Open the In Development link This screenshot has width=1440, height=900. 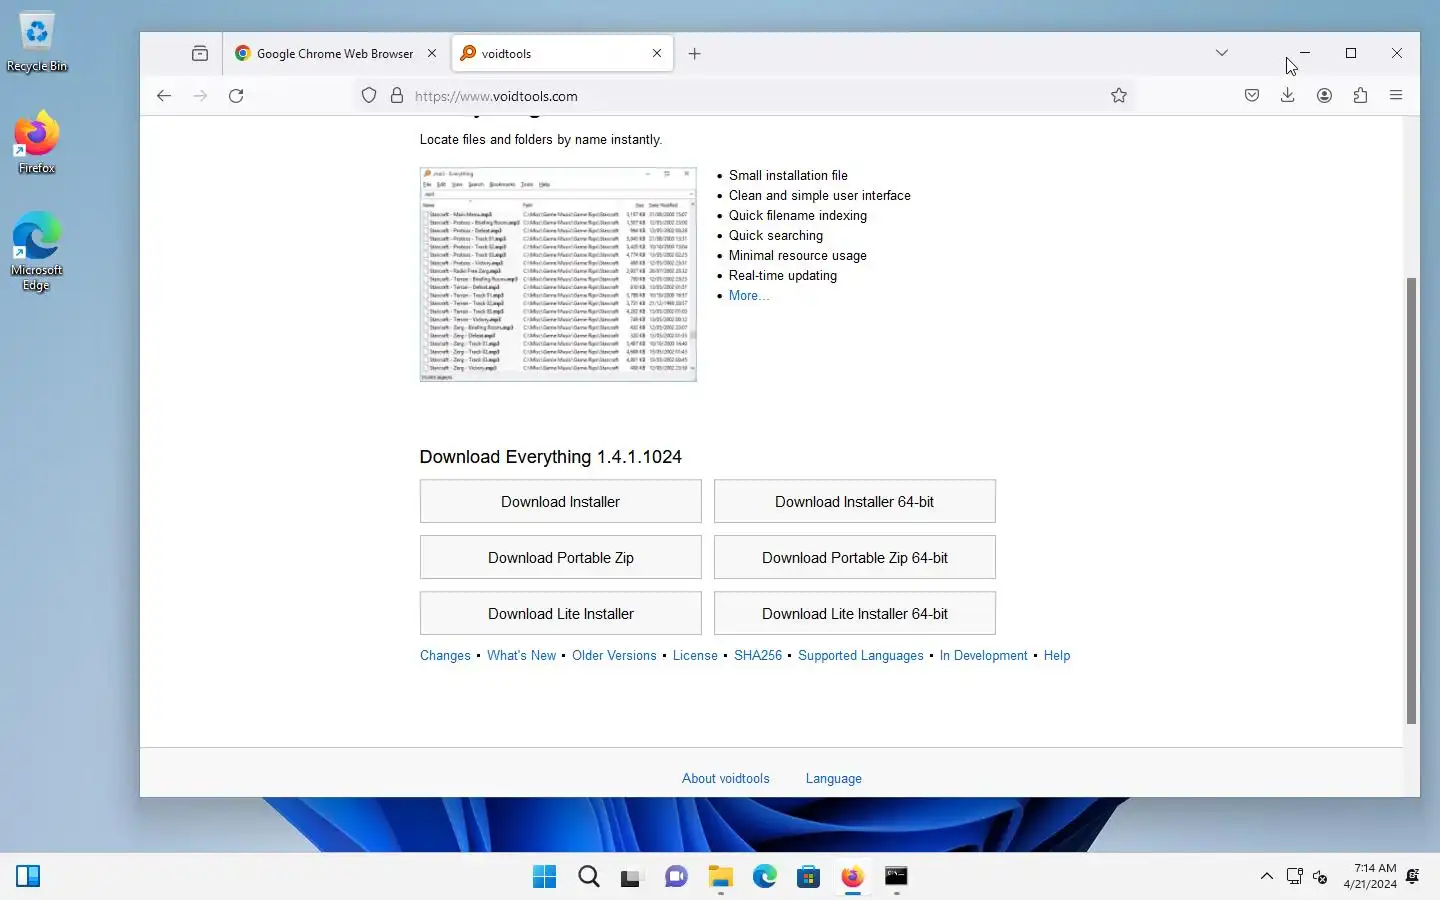983,656
